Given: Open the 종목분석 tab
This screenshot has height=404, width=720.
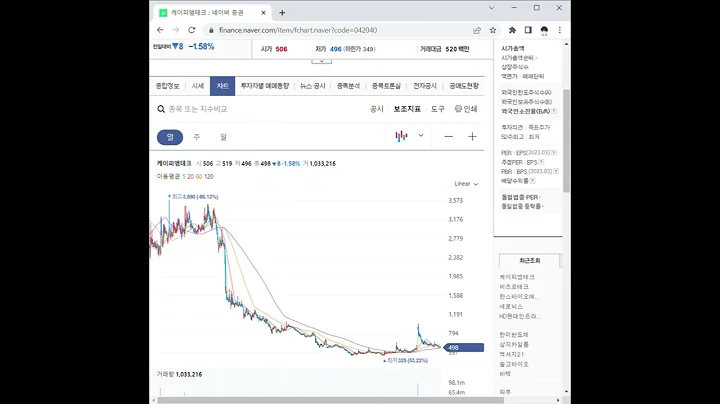Looking at the screenshot, I should tap(349, 86).
